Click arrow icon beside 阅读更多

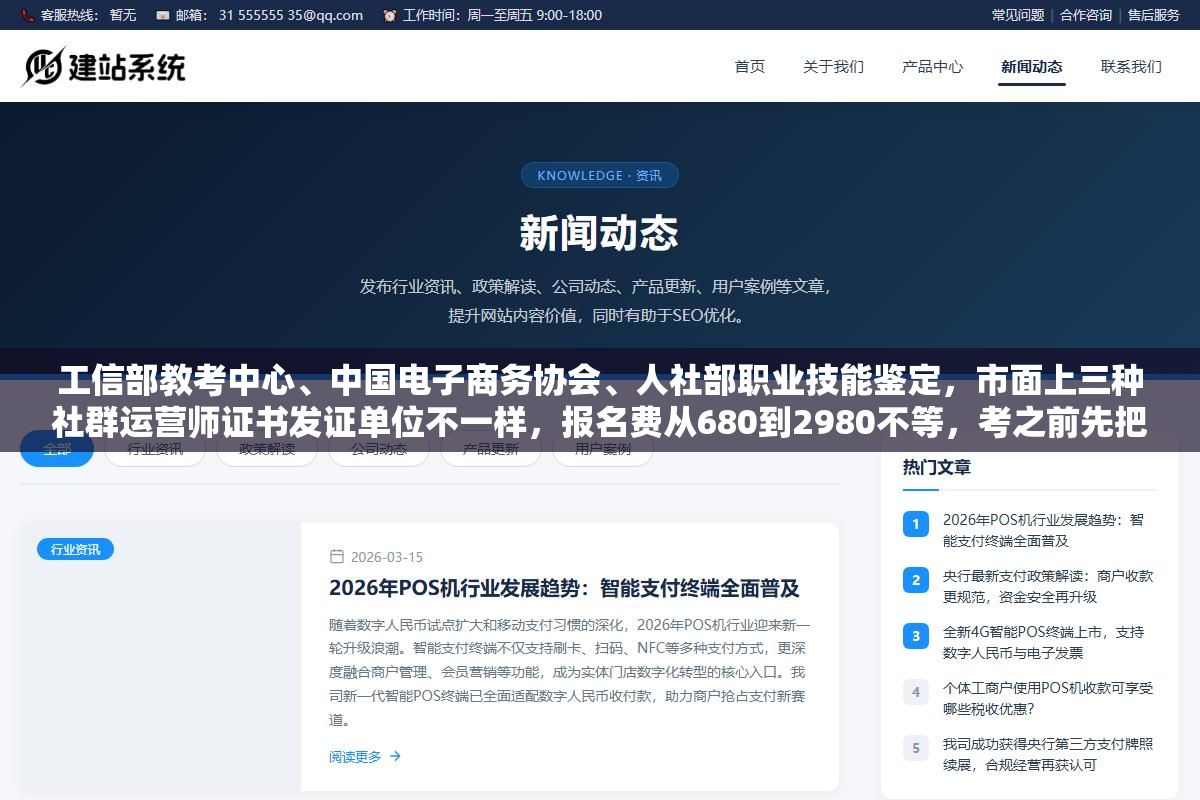tap(395, 757)
